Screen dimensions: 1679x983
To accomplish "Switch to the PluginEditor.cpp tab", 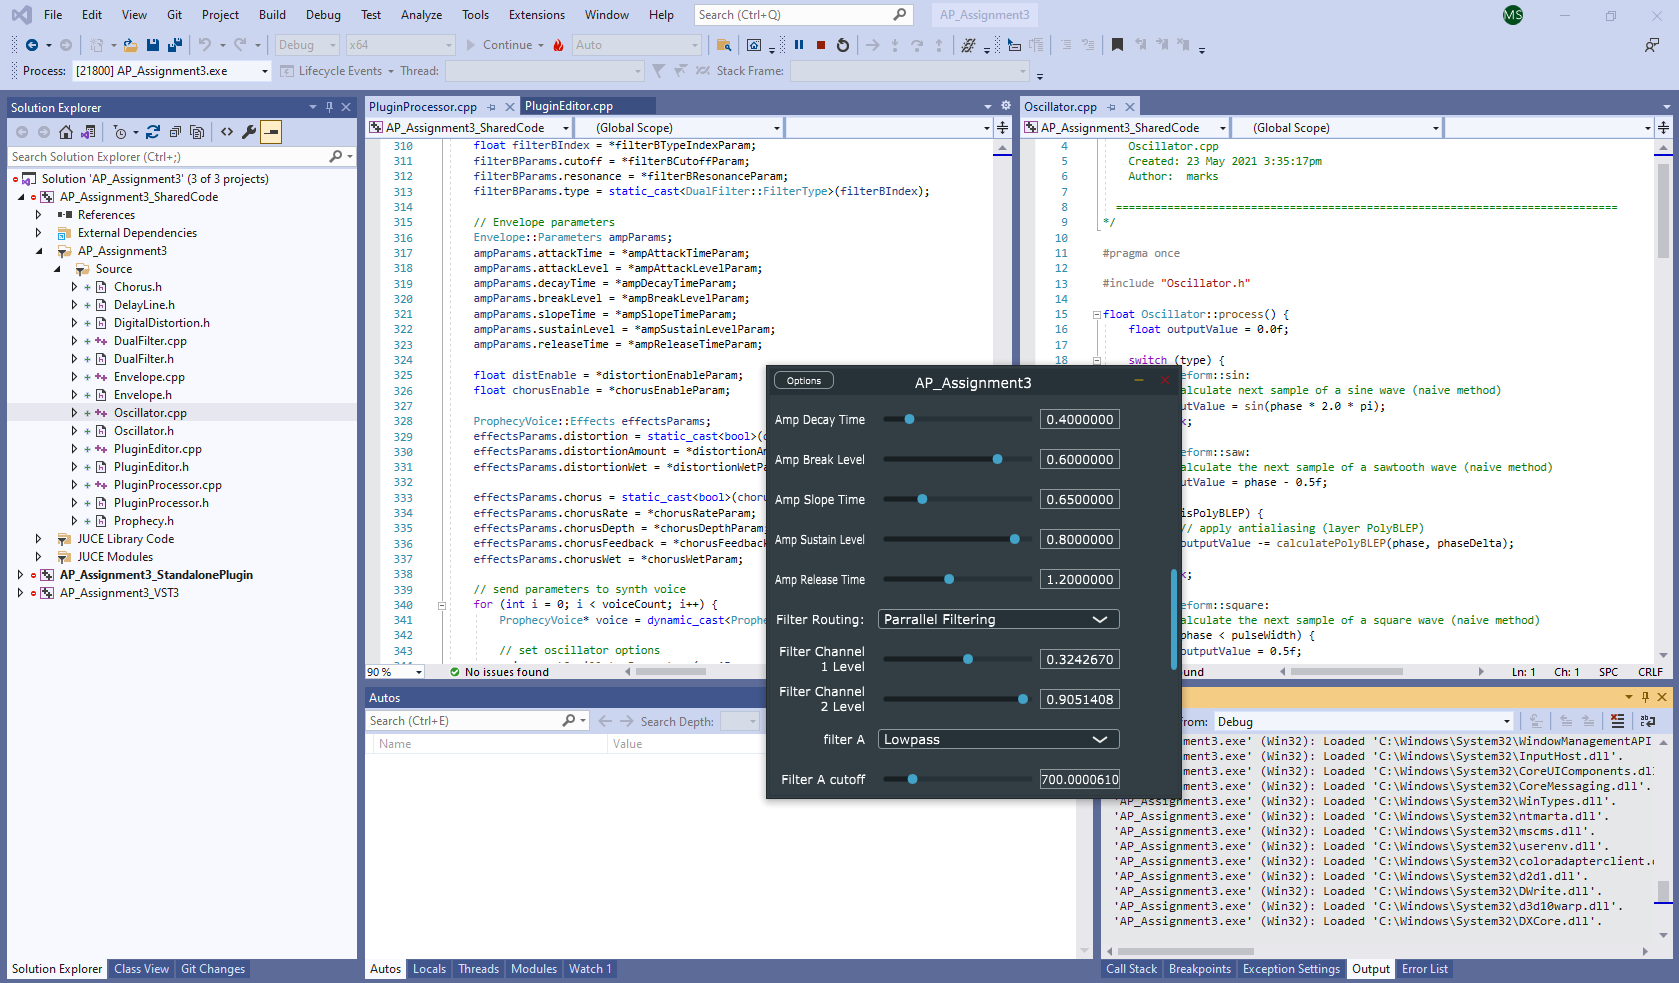I will (569, 106).
